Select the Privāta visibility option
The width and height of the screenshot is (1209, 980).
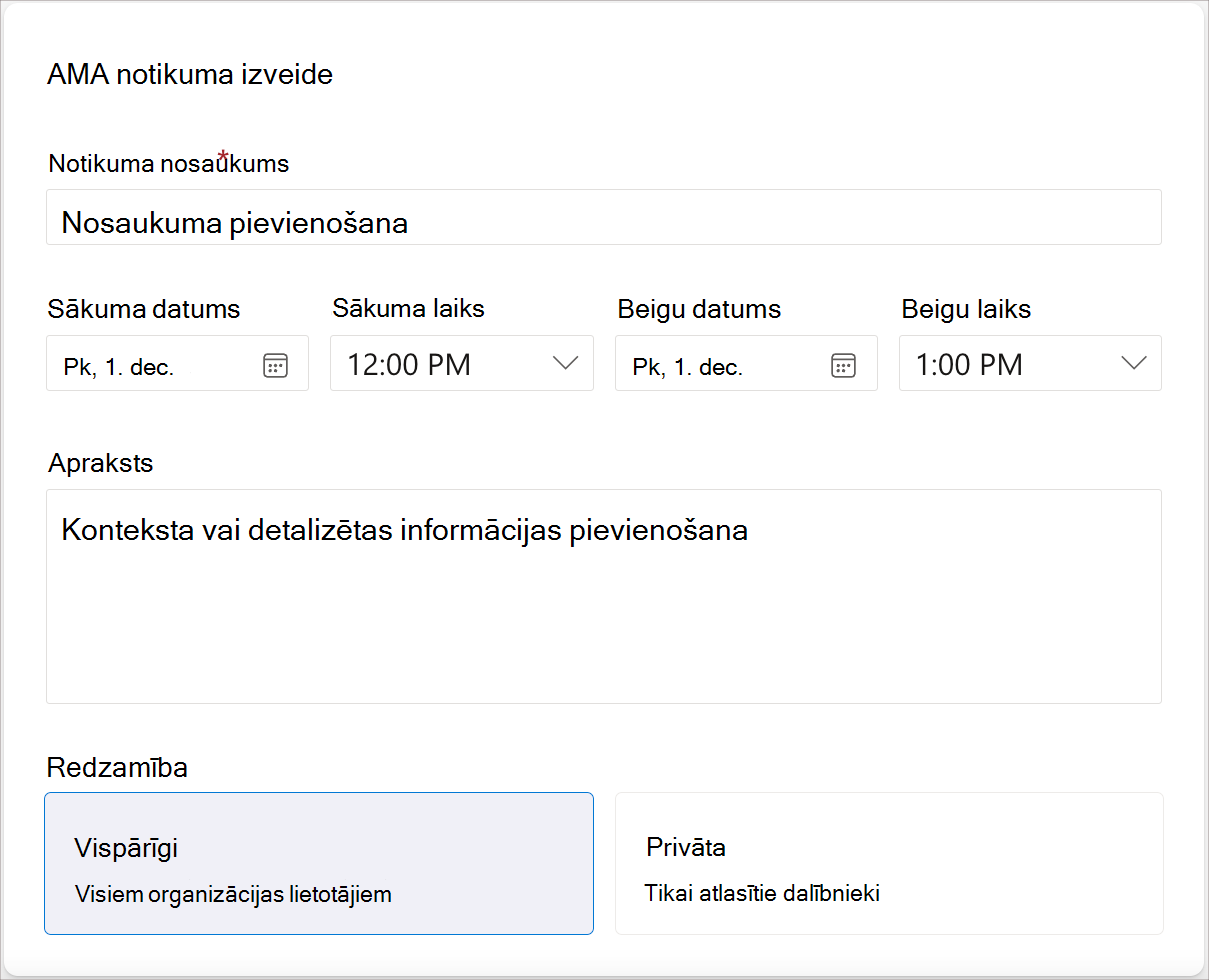click(889, 864)
